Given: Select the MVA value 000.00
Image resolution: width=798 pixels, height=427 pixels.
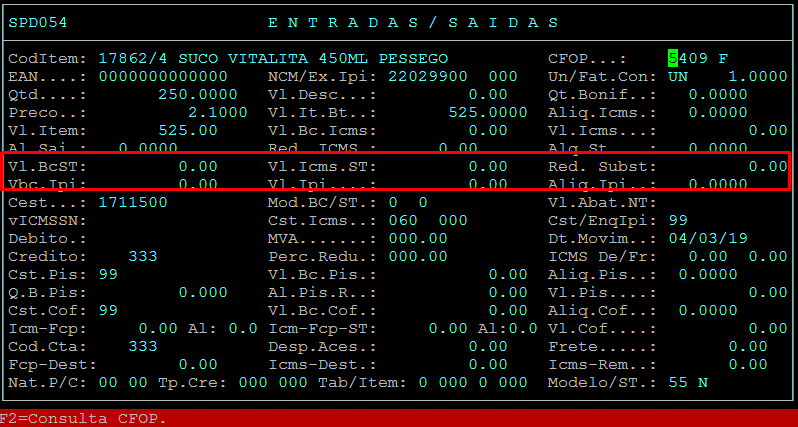Looking at the screenshot, I should tap(418, 238).
